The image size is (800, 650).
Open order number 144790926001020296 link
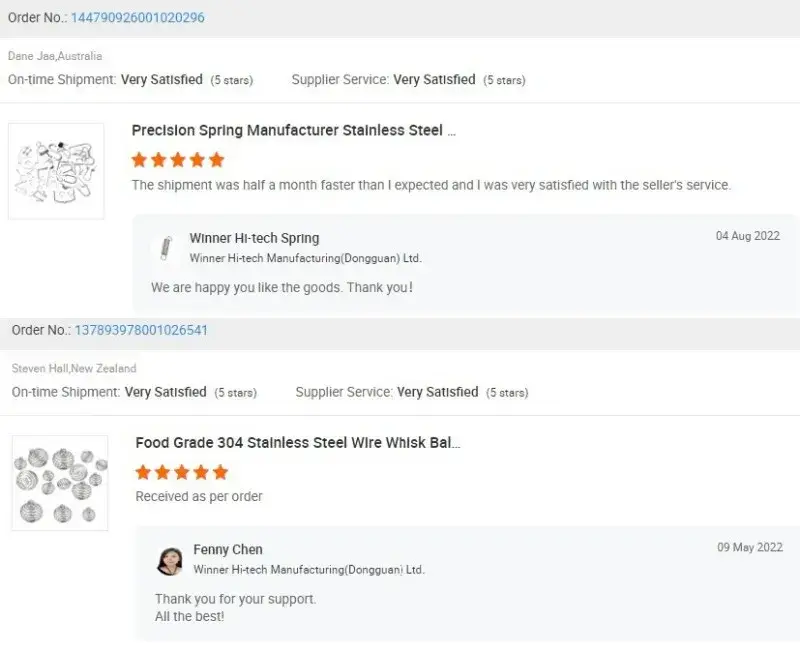[x=138, y=17]
